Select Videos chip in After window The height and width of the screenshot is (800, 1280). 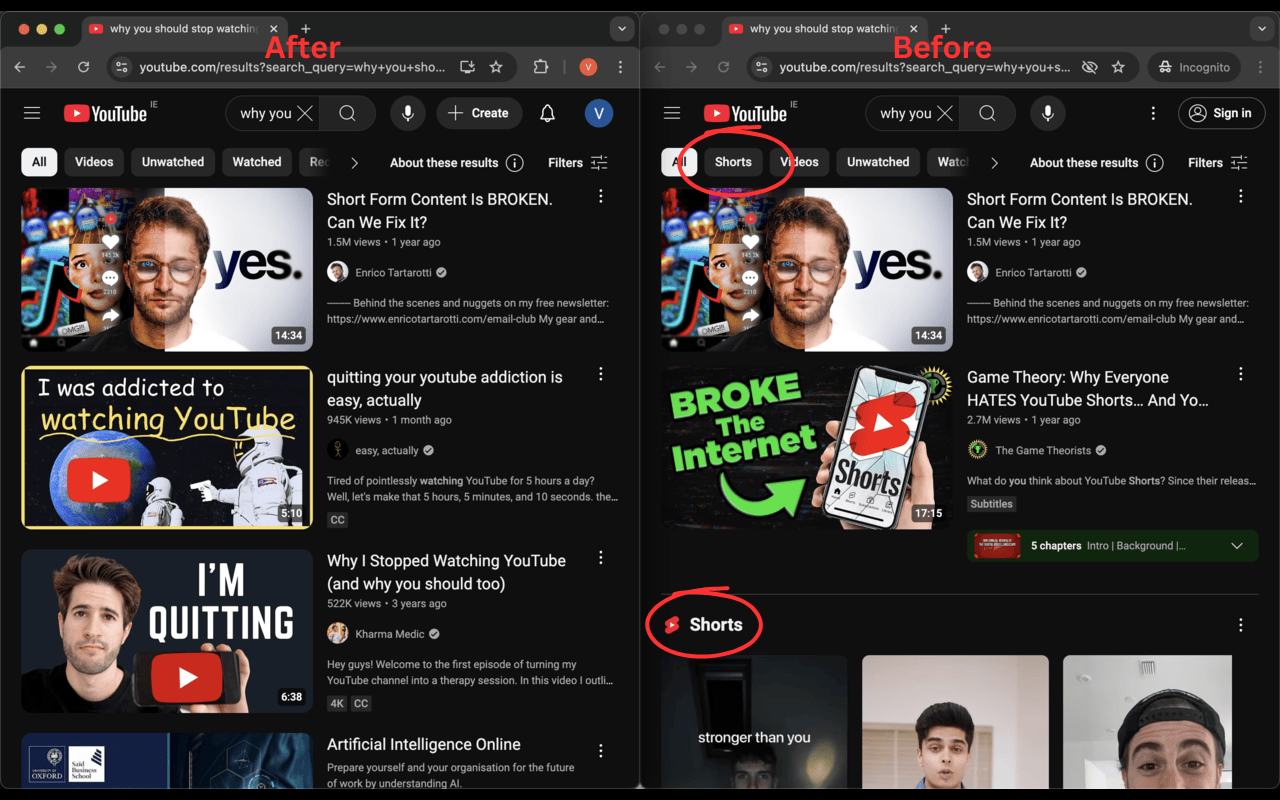pyautogui.click(x=94, y=162)
